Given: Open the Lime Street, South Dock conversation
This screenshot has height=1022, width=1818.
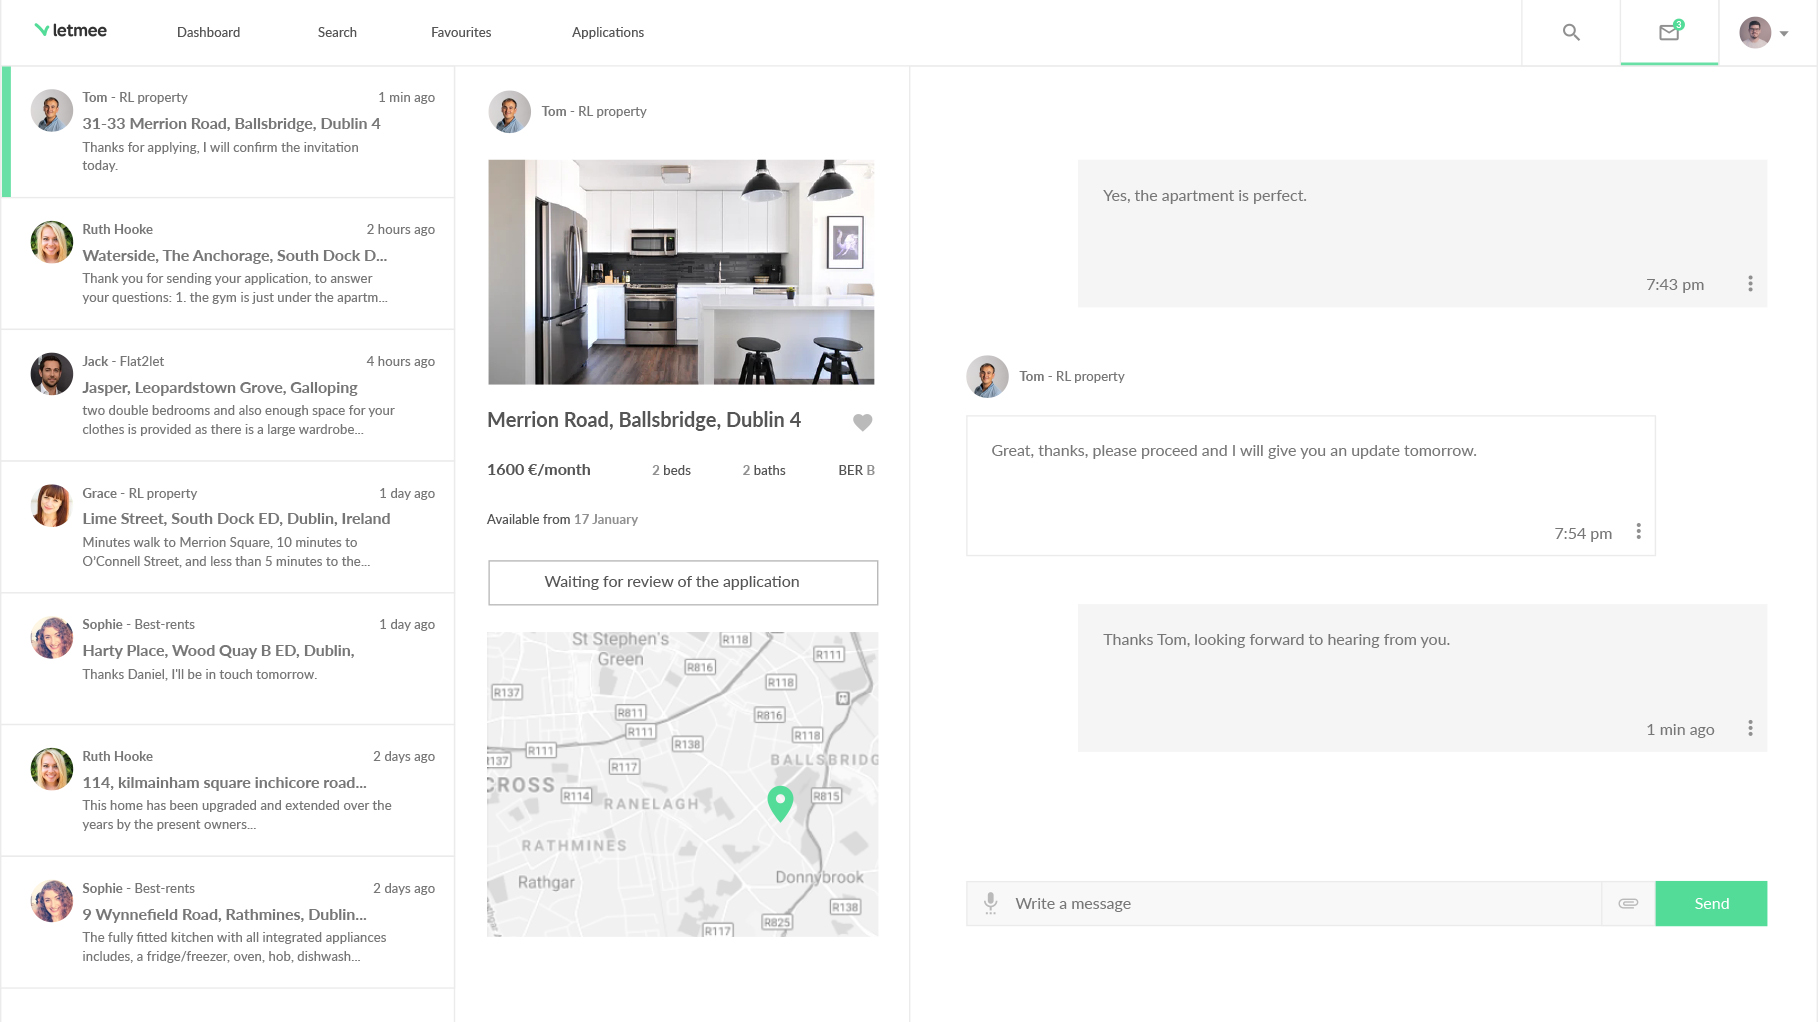Looking at the screenshot, I should tap(229, 527).
